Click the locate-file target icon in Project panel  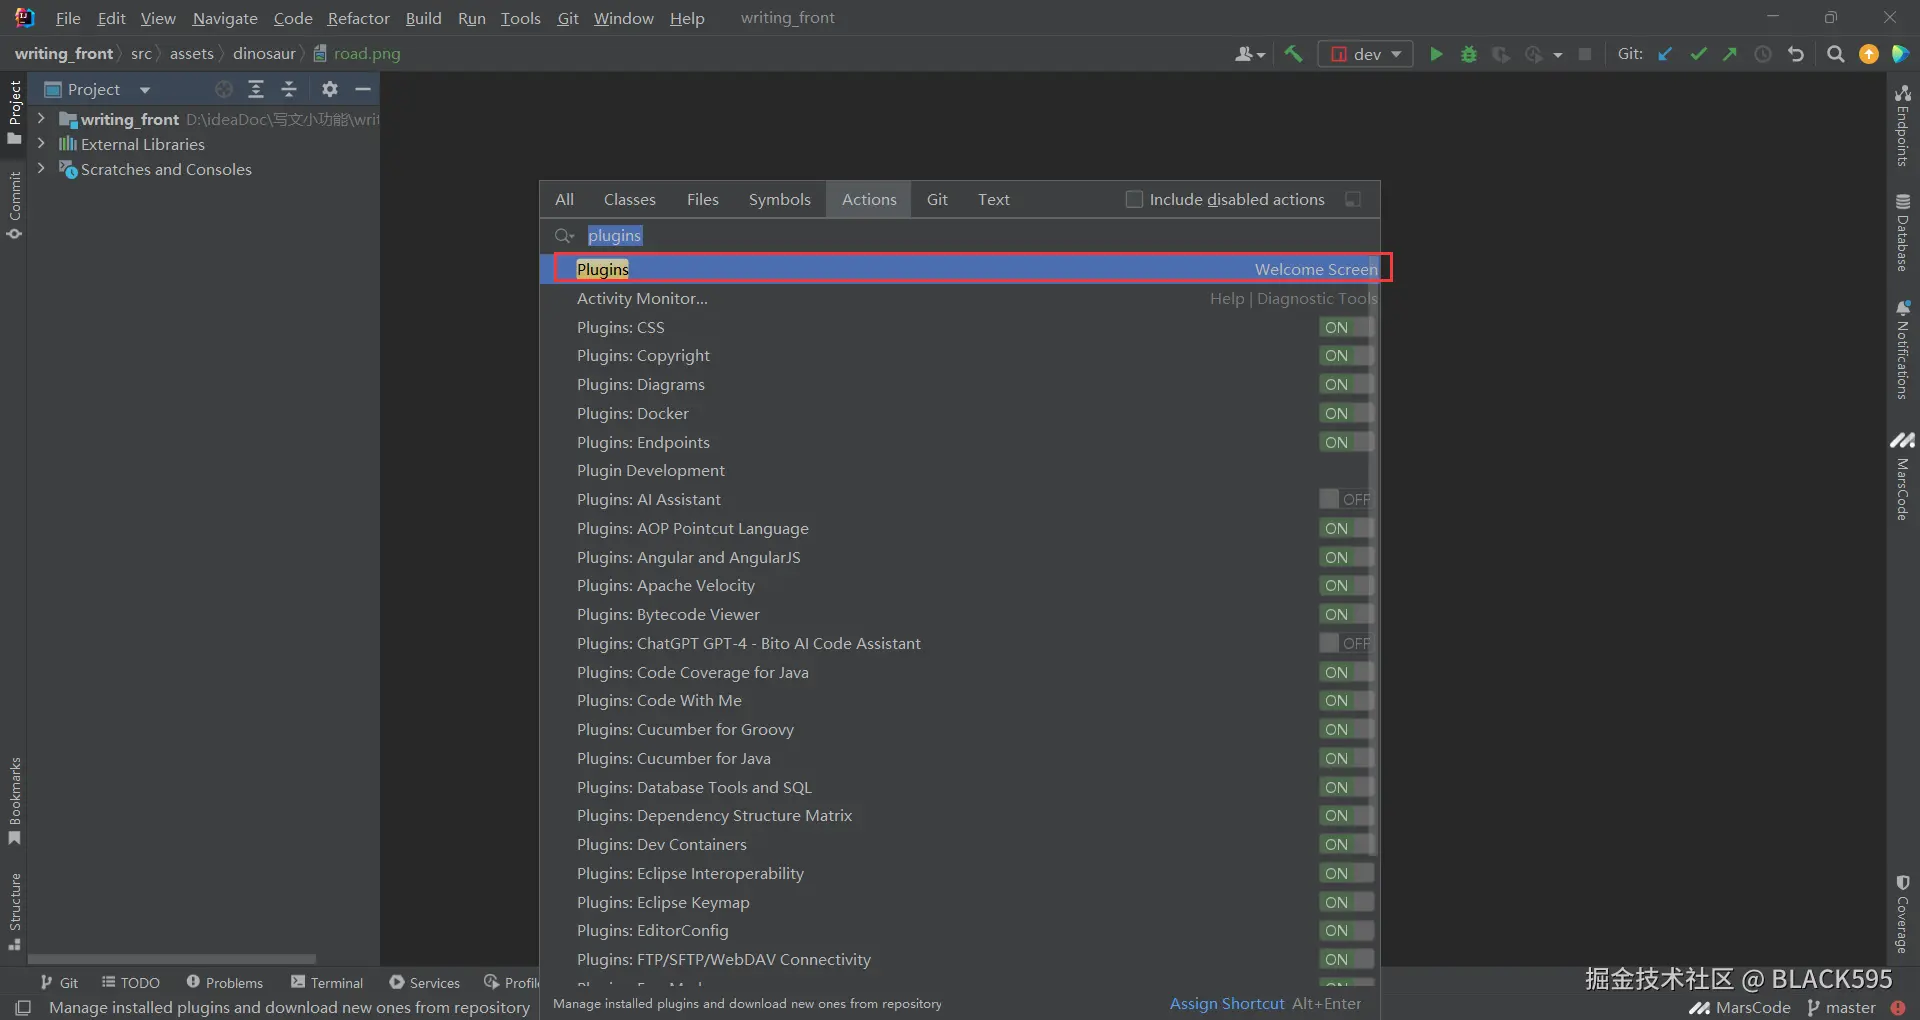(224, 89)
